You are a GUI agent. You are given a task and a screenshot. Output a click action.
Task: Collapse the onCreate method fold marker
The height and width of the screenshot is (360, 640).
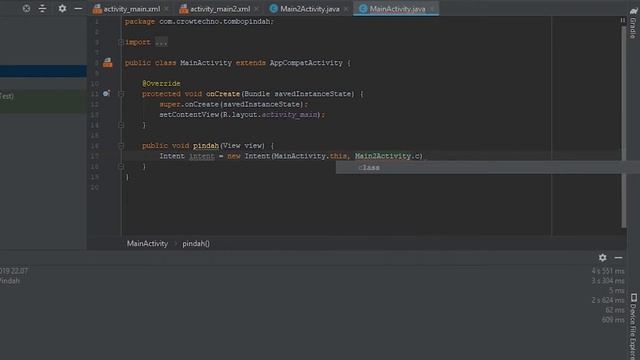click(121, 94)
